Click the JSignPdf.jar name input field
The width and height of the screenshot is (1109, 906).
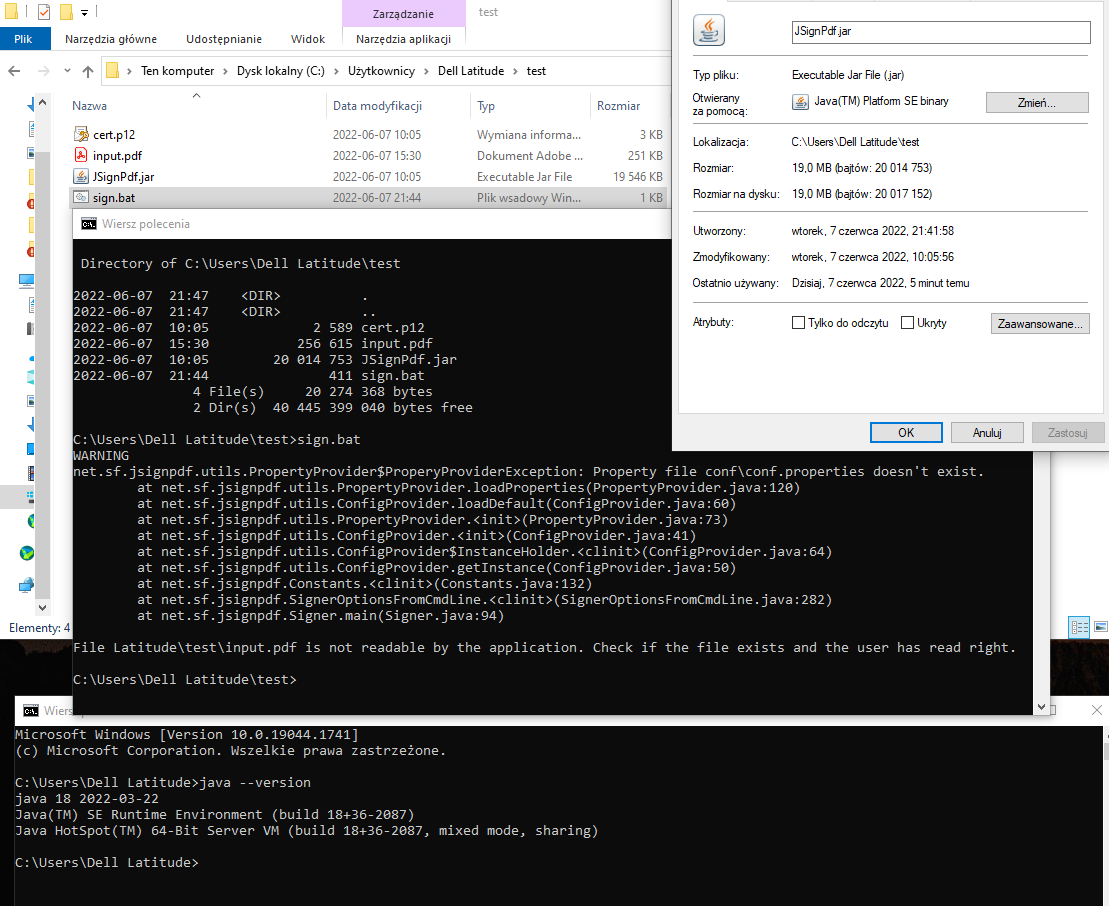pos(940,32)
